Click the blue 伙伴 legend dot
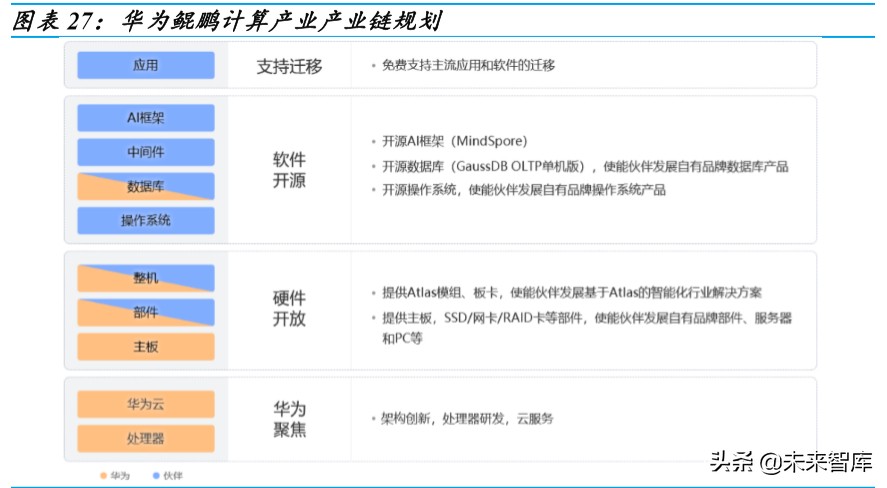The width and height of the screenshot is (887, 488). coord(156,476)
